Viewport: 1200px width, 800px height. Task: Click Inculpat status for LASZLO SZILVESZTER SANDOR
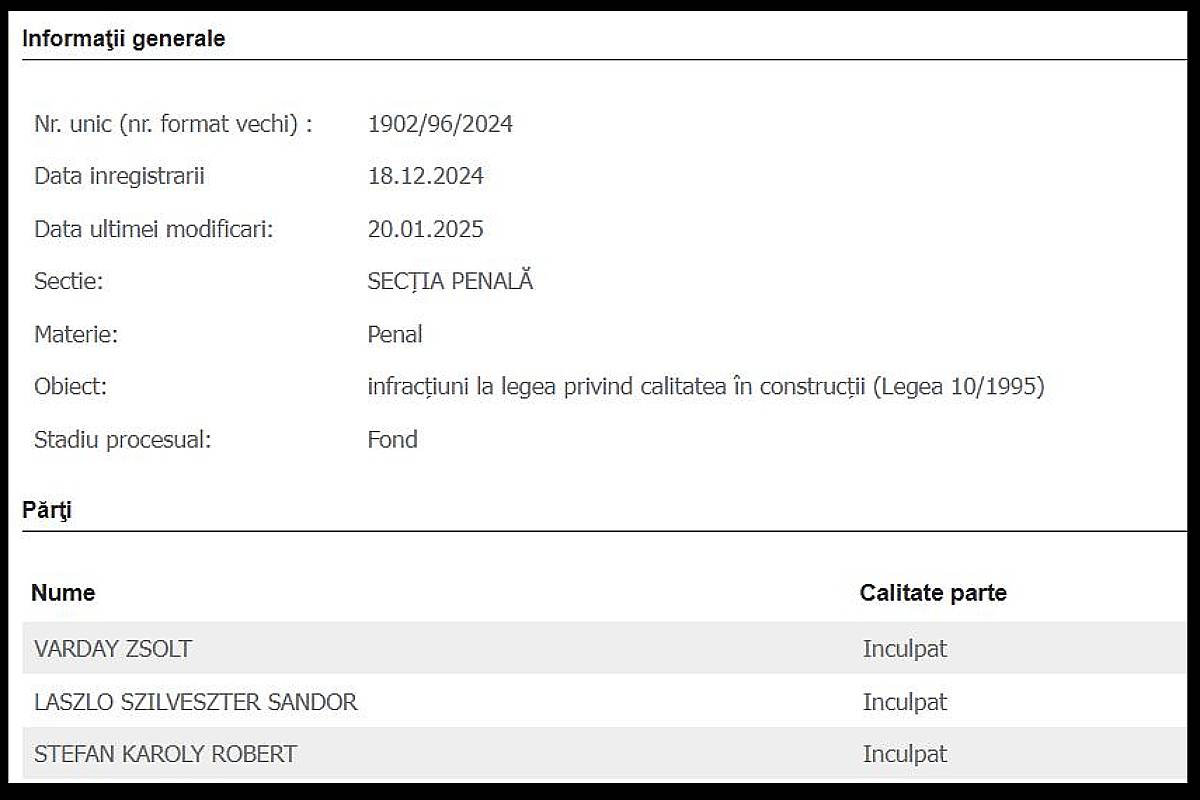pyautogui.click(x=904, y=702)
